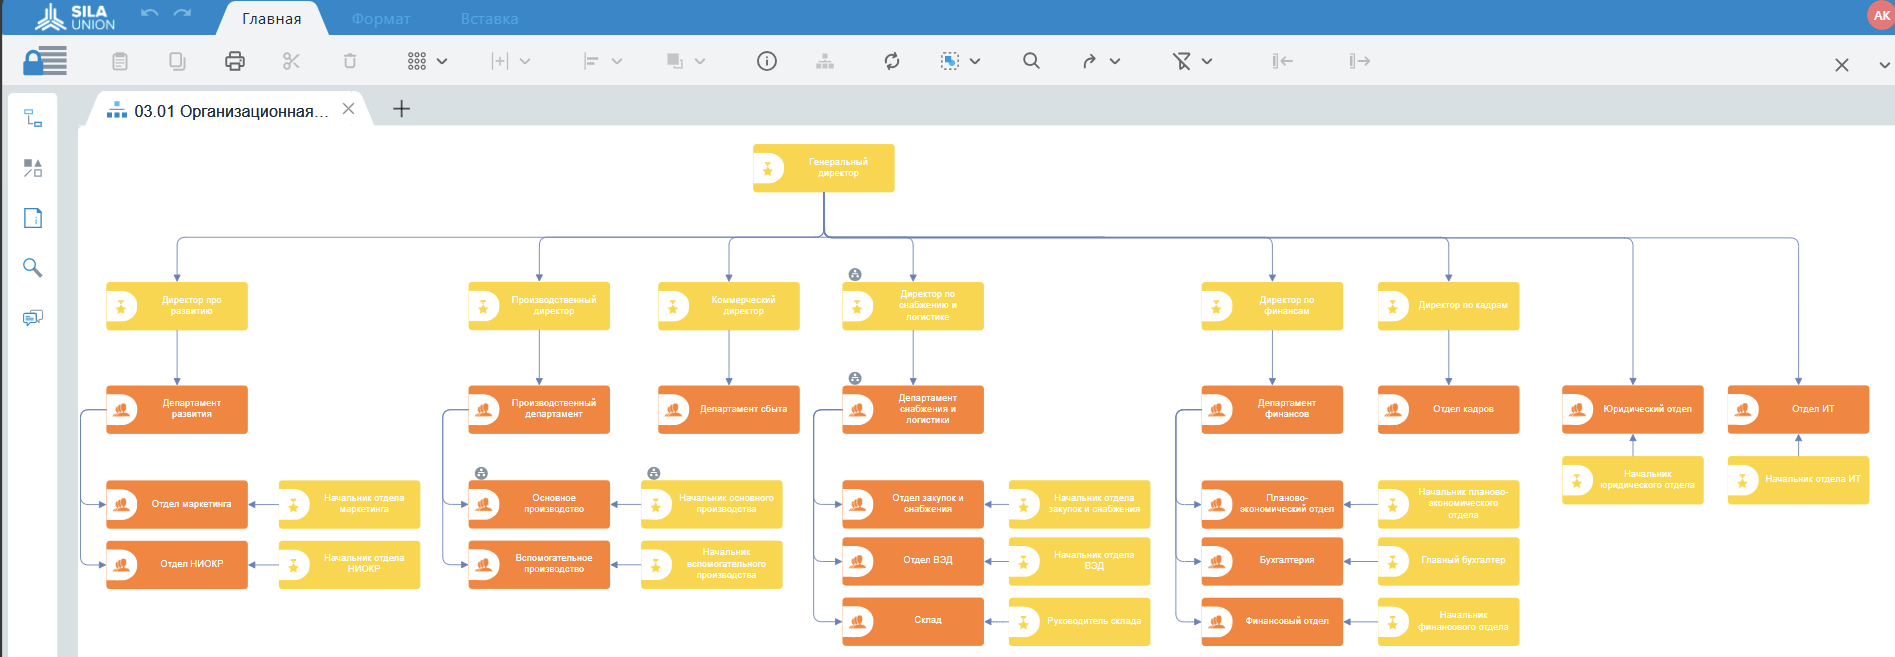
Task: Switch to the Формат tab
Action: point(381,19)
